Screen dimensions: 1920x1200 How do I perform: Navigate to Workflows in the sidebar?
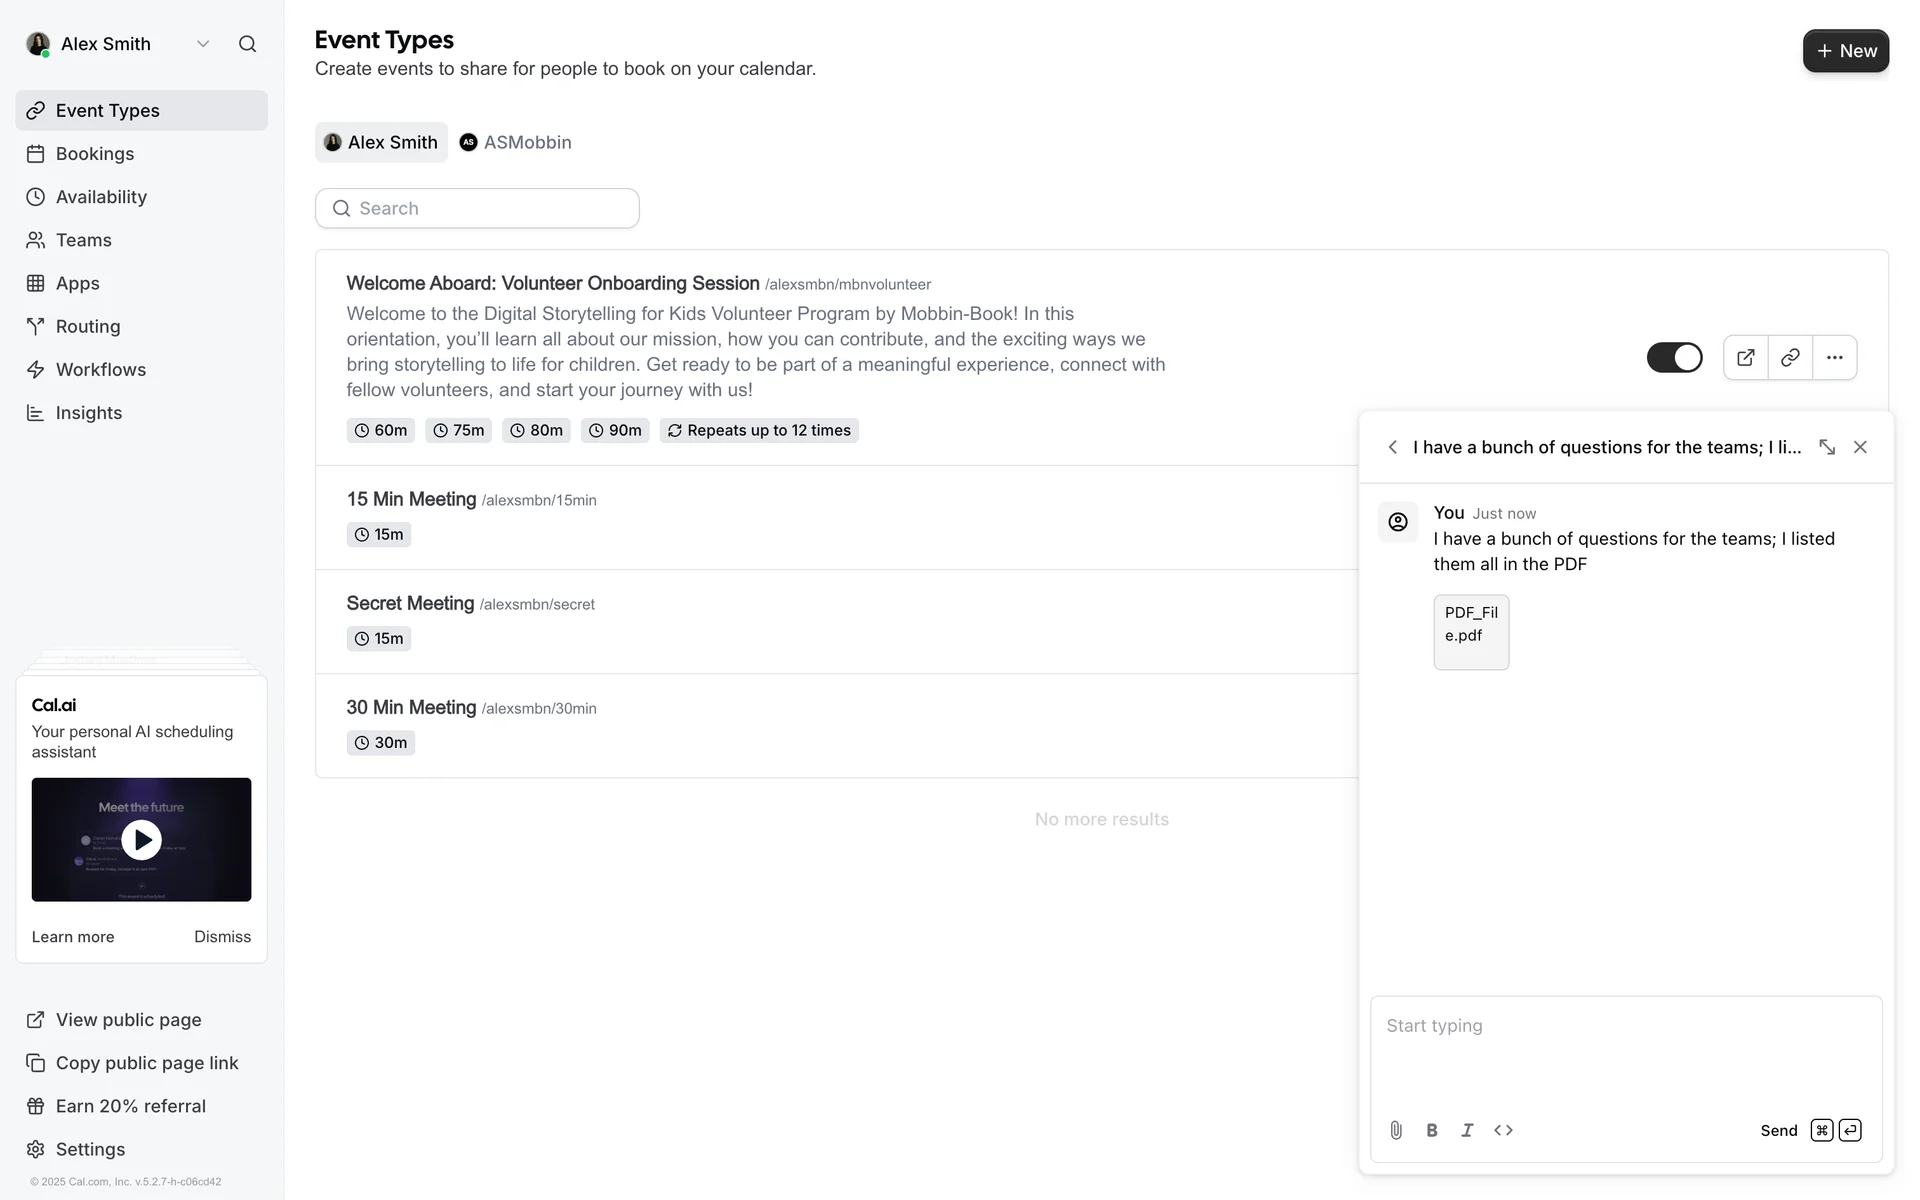point(101,370)
